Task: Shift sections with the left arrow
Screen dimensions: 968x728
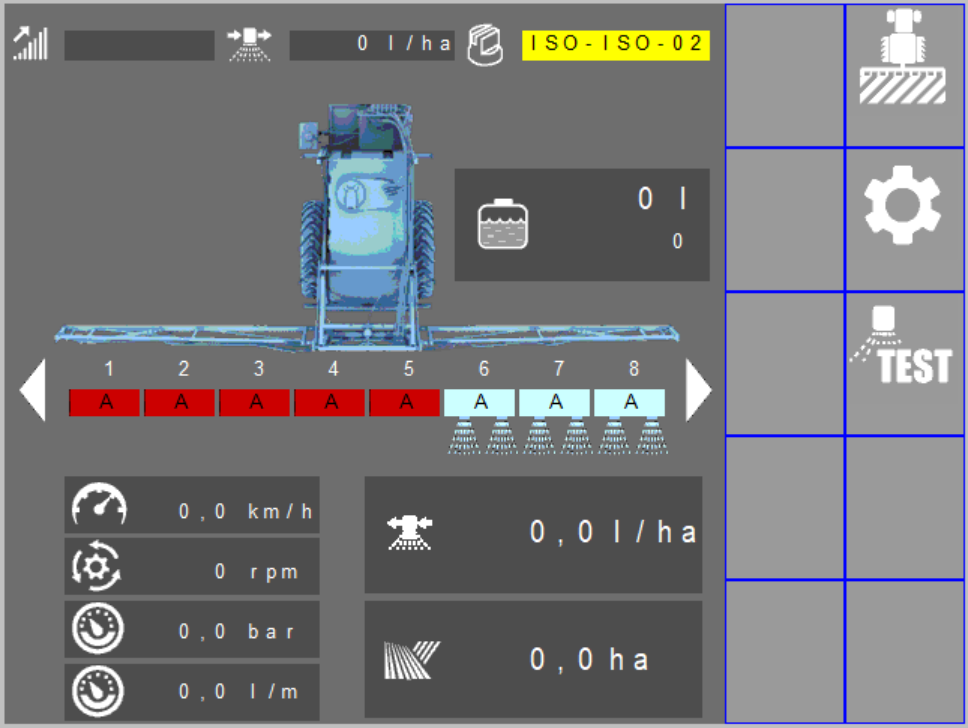Action: tap(33, 390)
